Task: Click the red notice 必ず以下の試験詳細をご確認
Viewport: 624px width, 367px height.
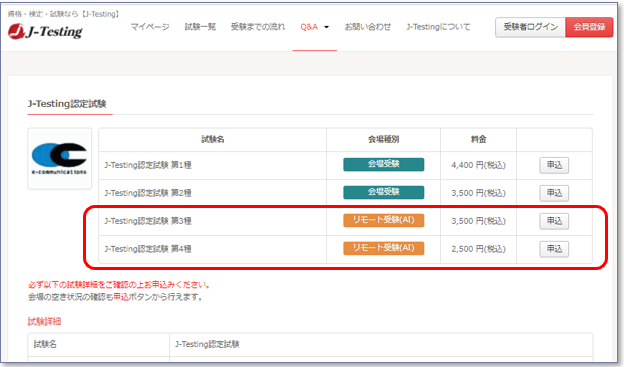Action: pos(119,285)
